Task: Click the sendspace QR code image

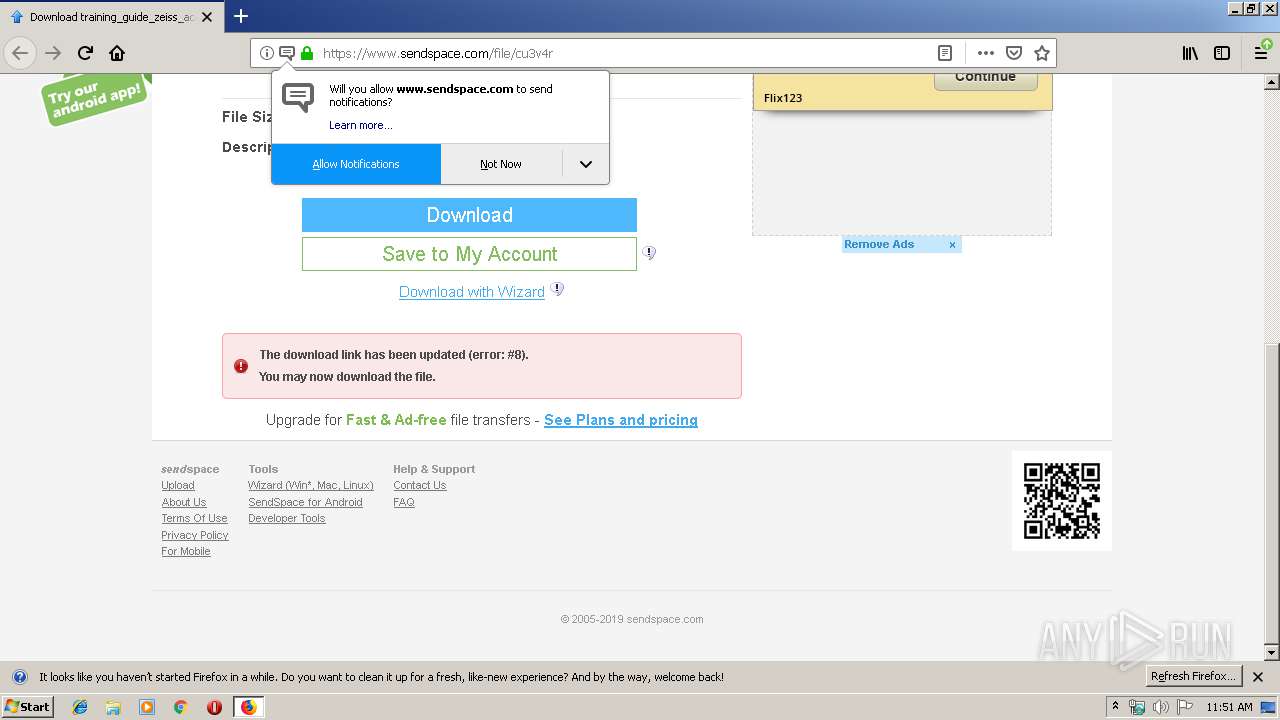Action: pyautogui.click(x=1061, y=500)
